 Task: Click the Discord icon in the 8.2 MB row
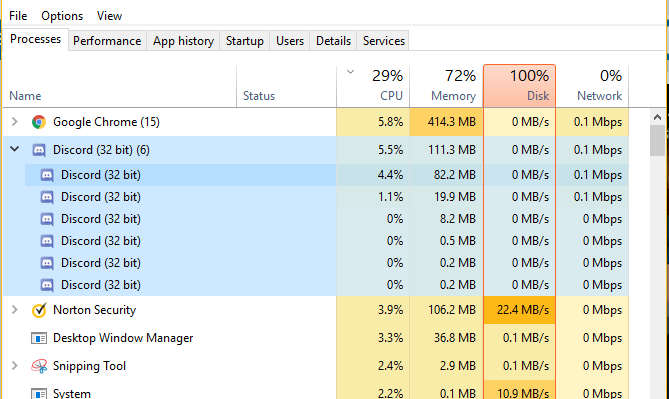coord(47,219)
